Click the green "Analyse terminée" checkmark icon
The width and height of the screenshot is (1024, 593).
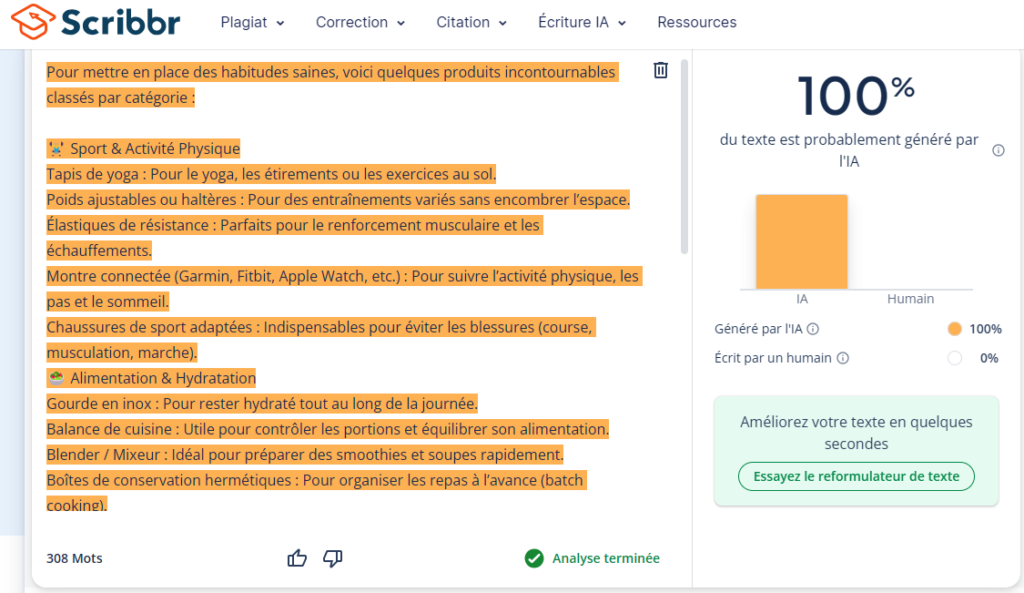(x=534, y=558)
